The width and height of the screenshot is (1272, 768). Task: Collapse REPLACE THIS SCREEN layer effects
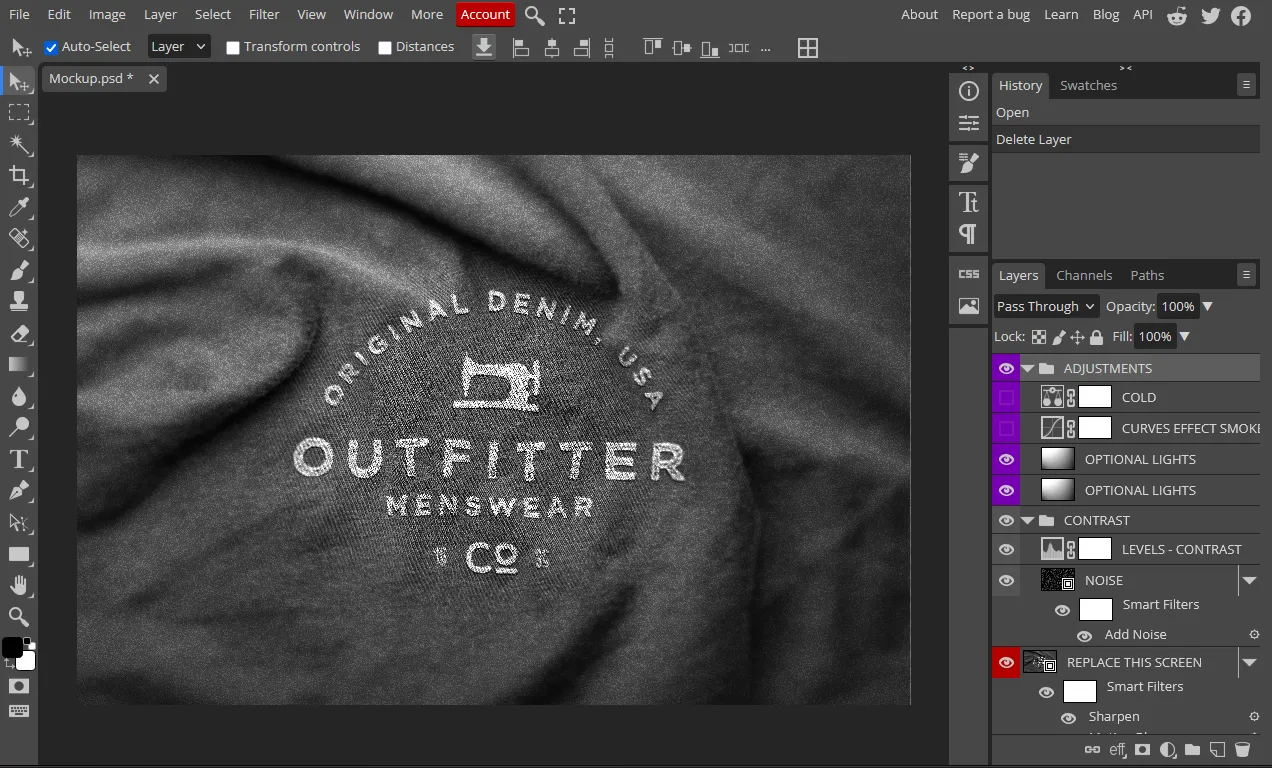click(1249, 662)
